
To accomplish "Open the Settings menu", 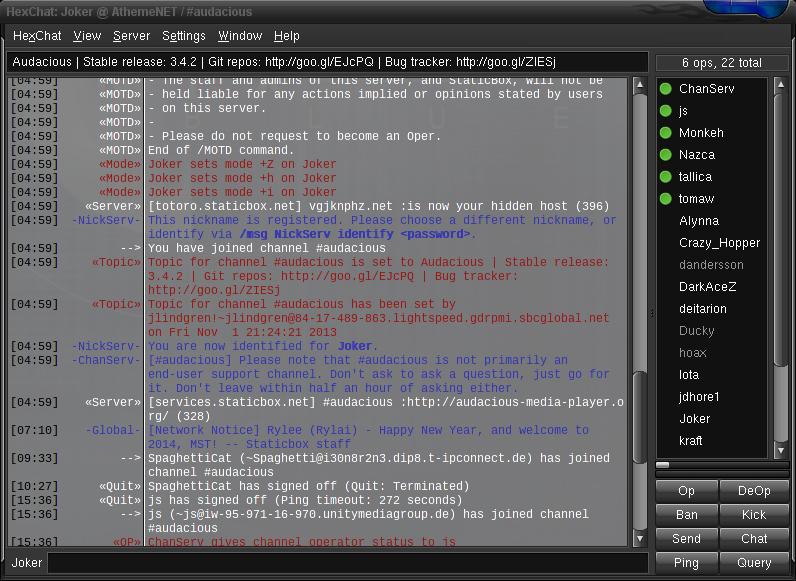I will coord(184,36).
